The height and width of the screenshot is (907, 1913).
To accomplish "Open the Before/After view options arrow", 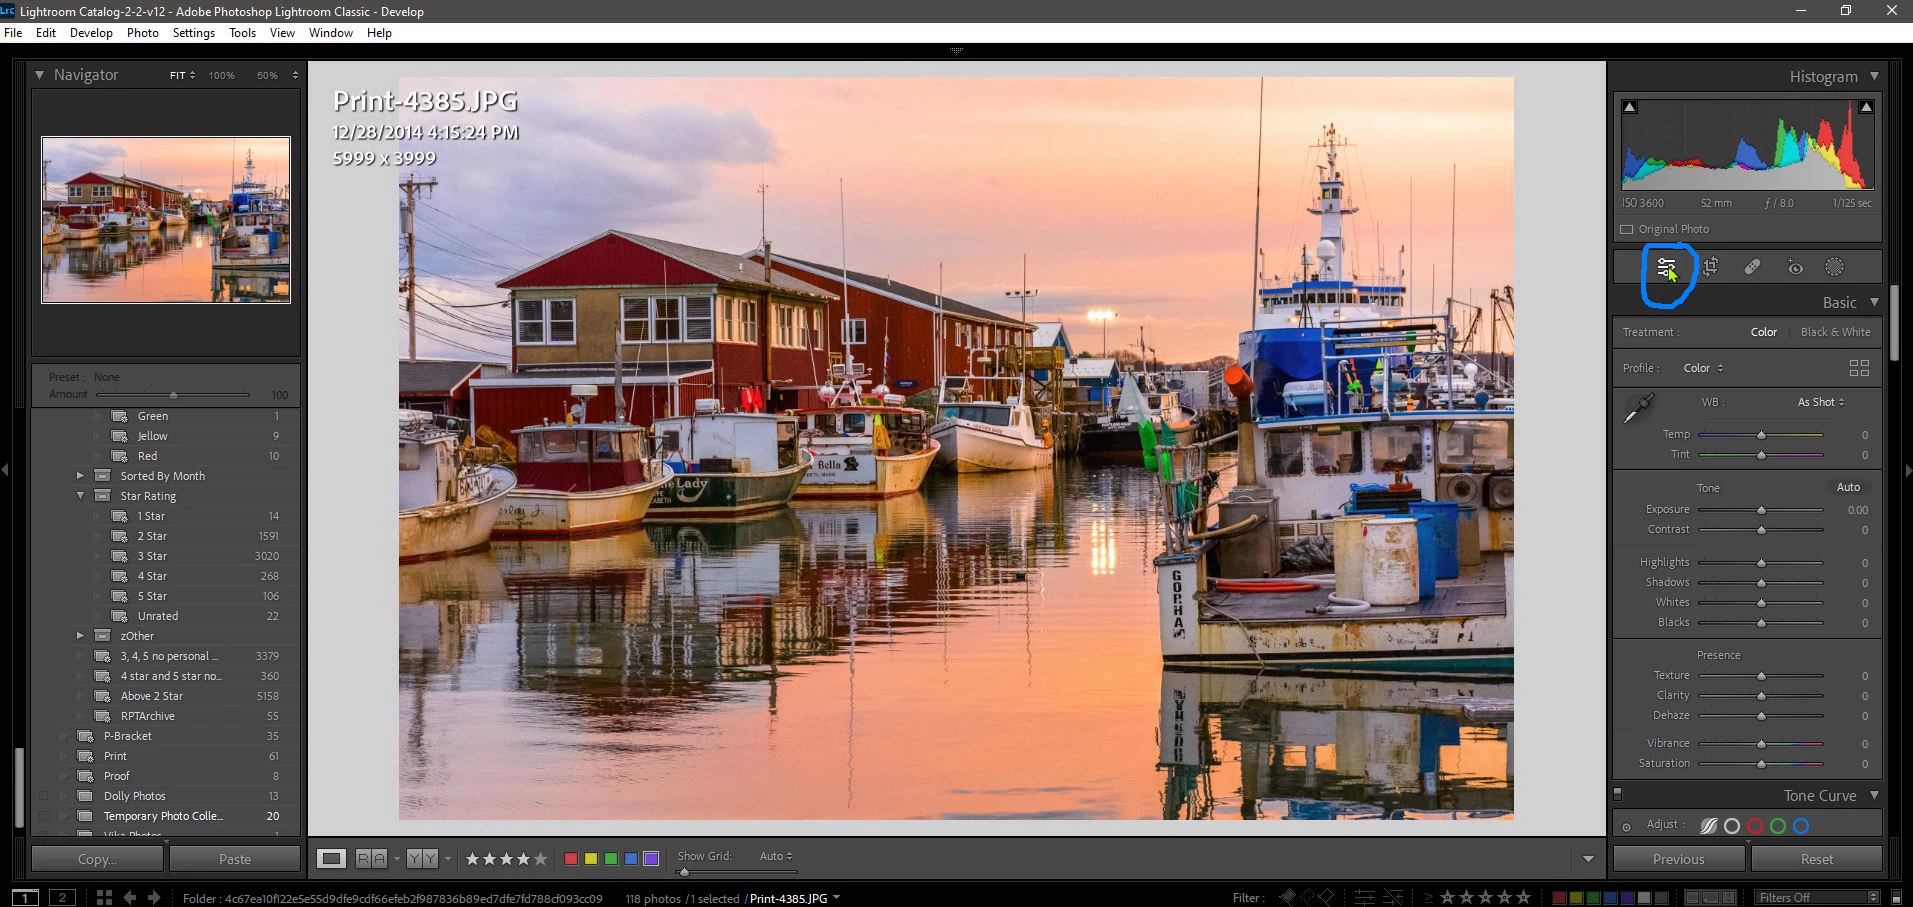I will 447,858.
